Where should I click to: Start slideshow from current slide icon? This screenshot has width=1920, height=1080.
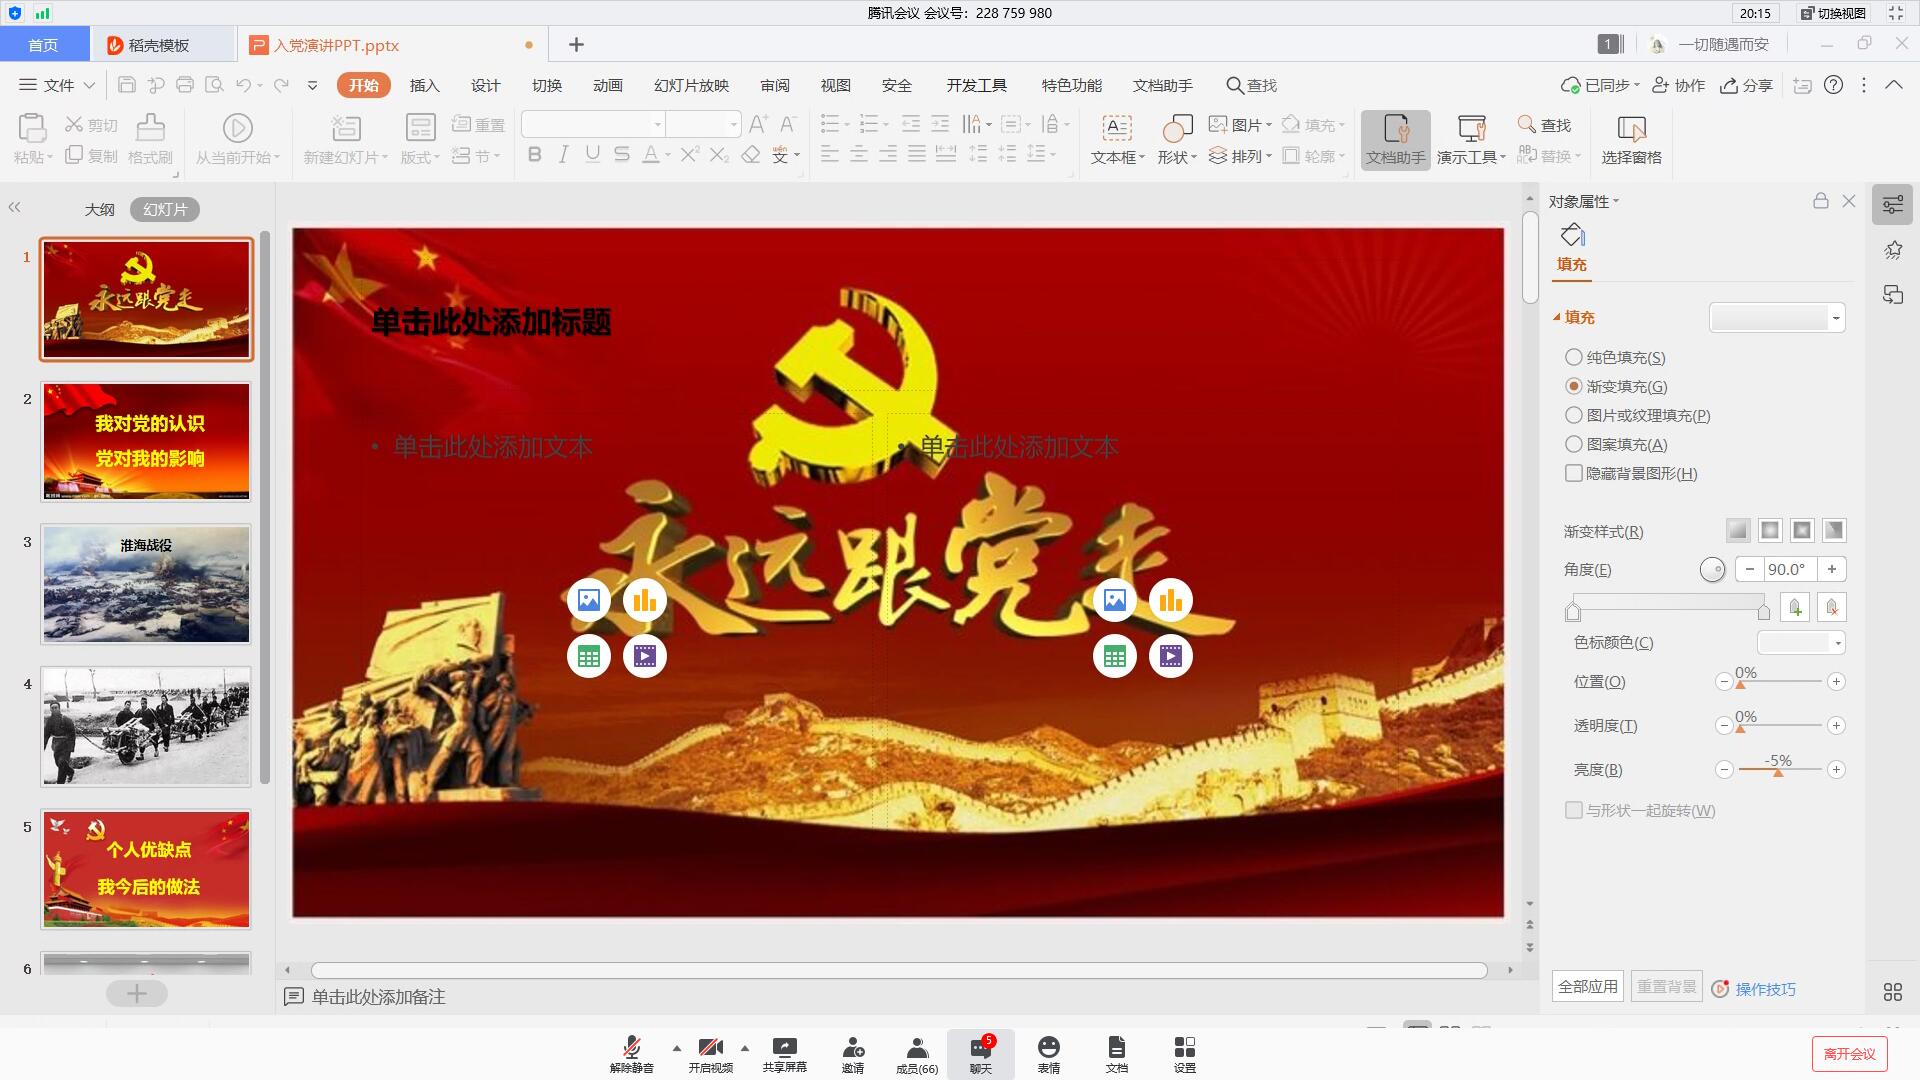pyautogui.click(x=237, y=128)
